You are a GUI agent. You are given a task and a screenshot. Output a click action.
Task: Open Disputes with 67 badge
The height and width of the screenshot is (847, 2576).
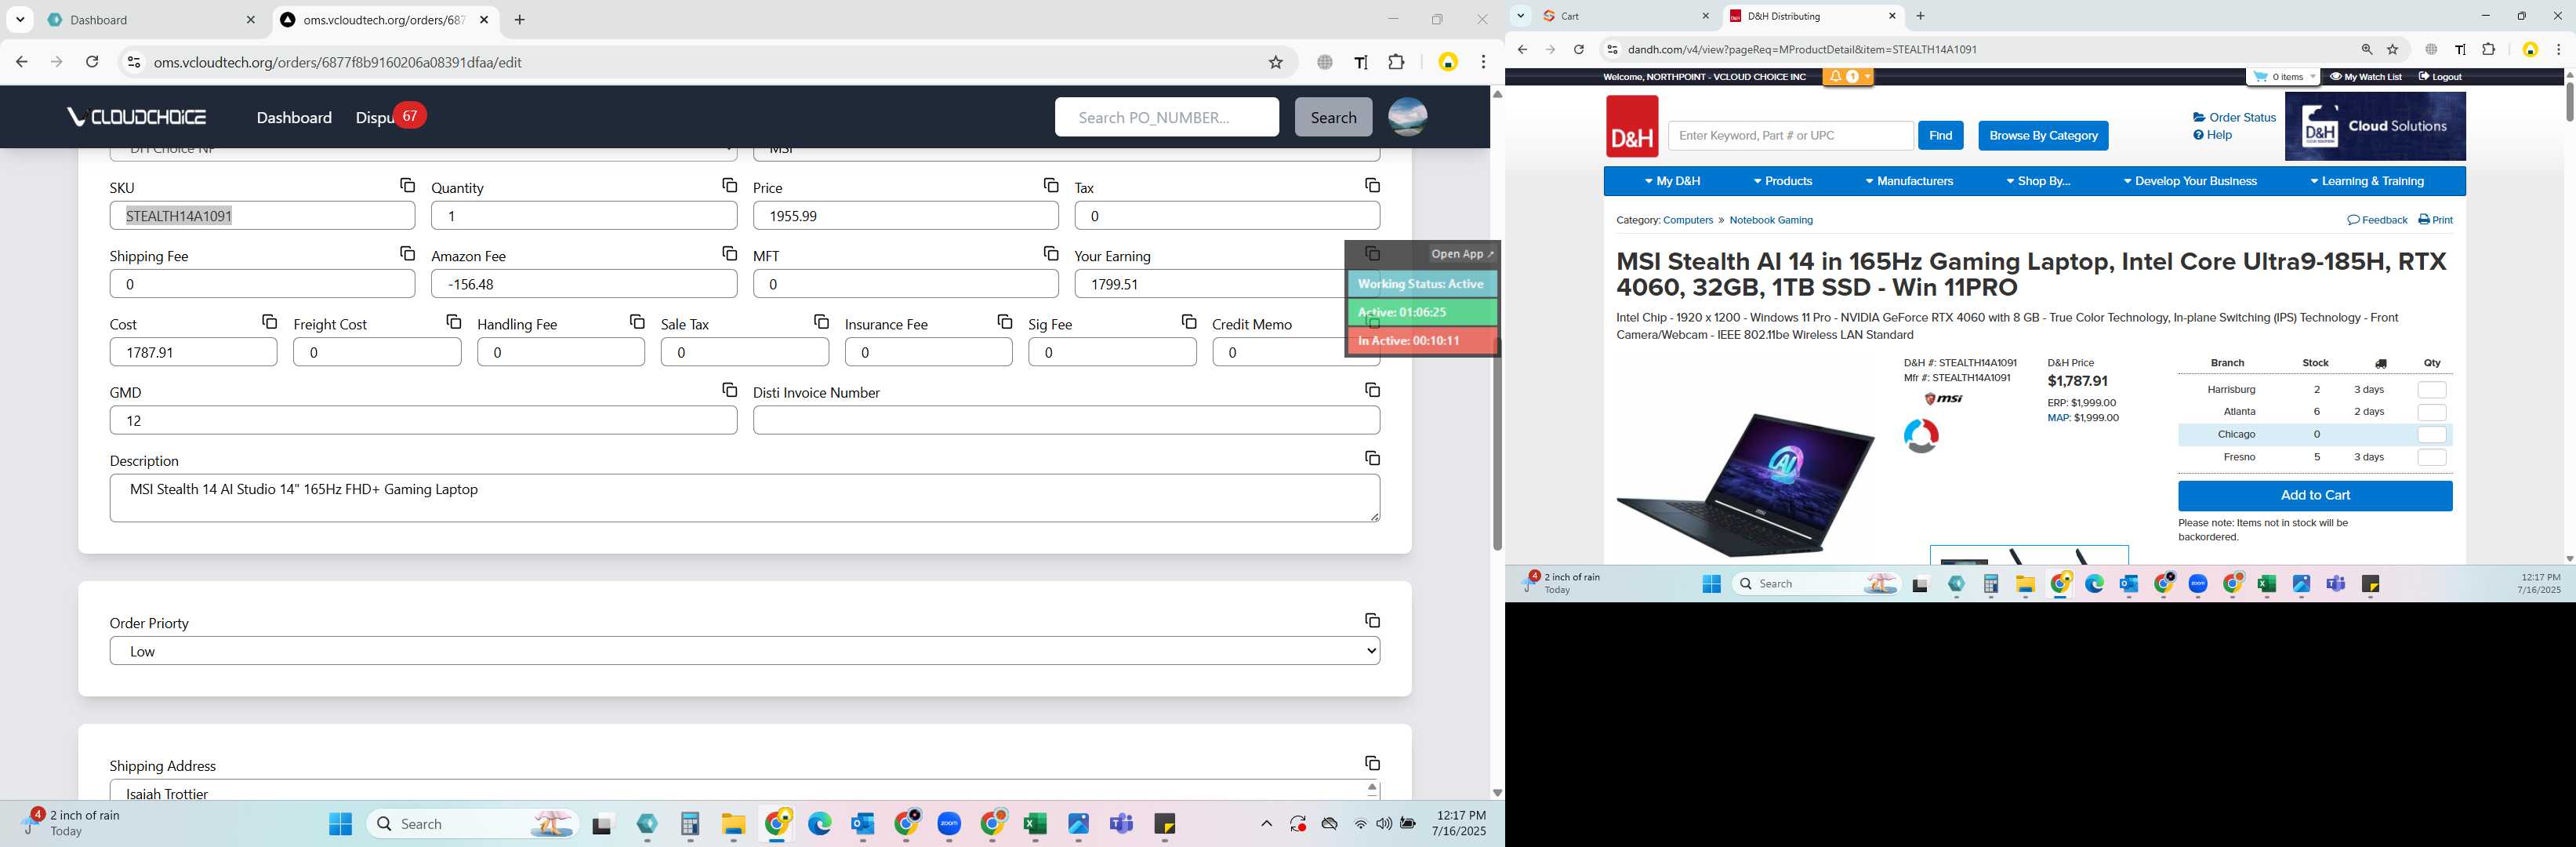pyautogui.click(x=390, y=117)
